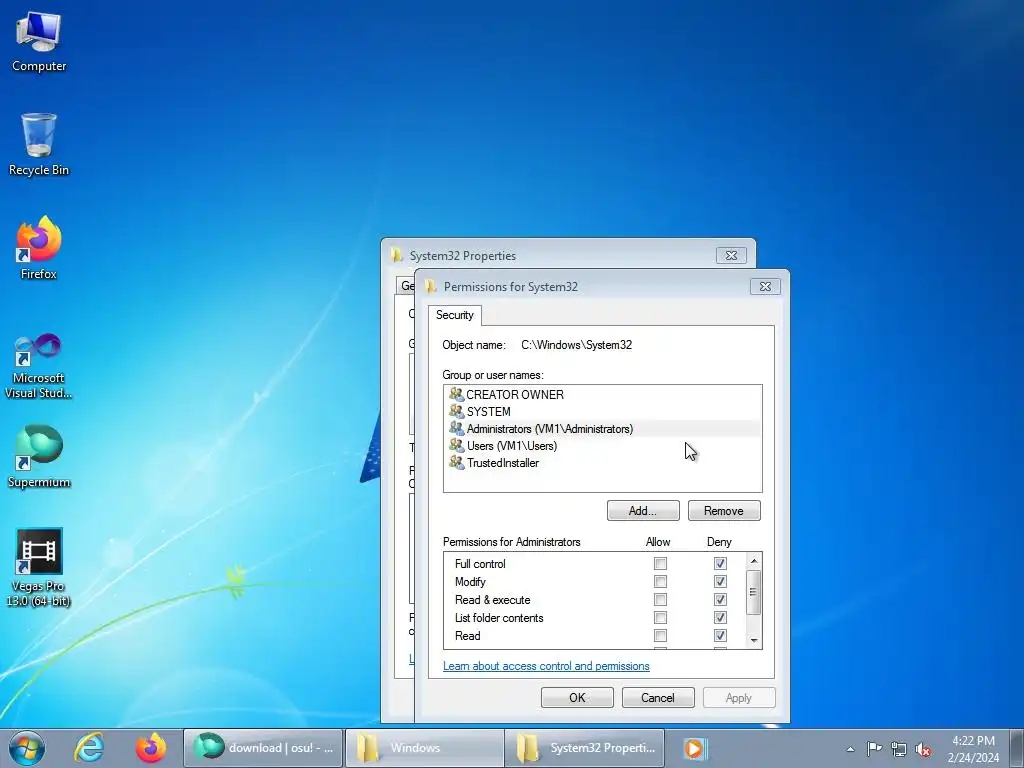Open the muted volume tray icon
This screenshot has width=1024, height=768.
coord(923,749)
